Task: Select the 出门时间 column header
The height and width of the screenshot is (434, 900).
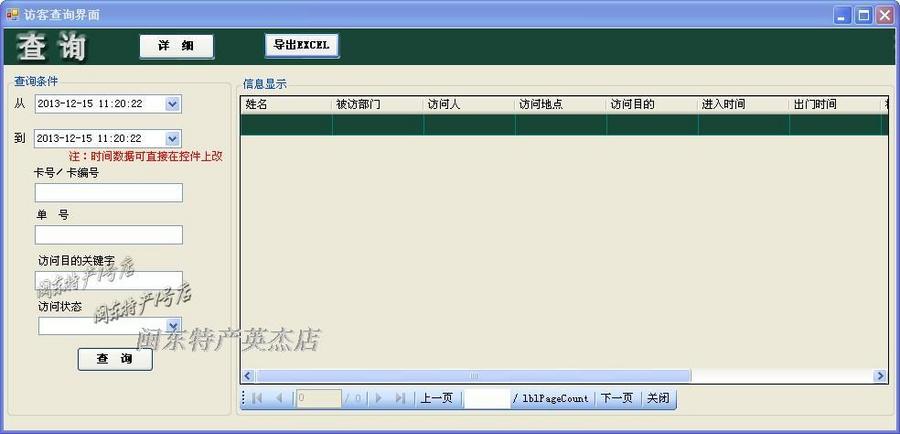Action: click(x=835, y=104)
